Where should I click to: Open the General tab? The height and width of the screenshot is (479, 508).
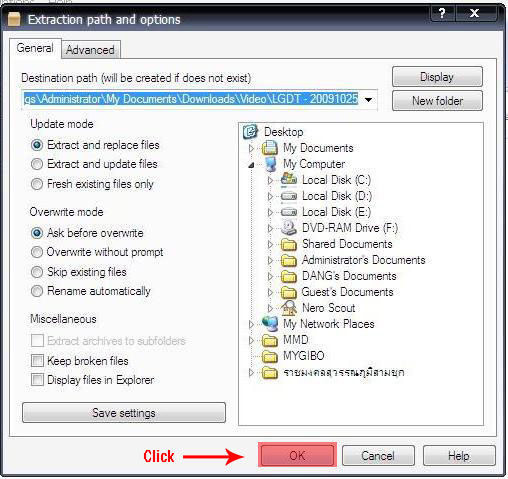[x=35, y=48]
